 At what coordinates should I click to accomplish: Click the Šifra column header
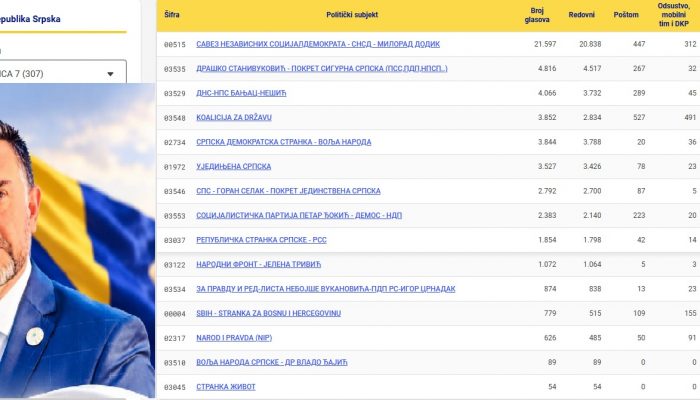172,15
